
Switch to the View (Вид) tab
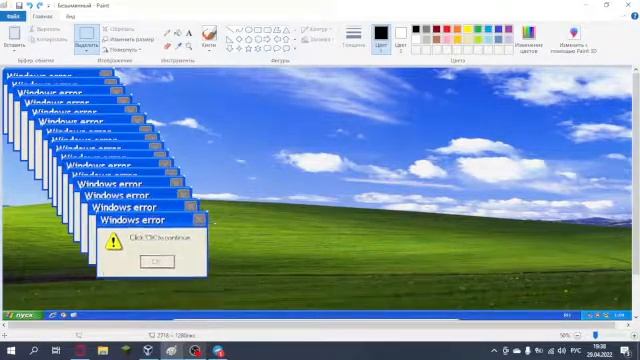(x=70, y=16)
